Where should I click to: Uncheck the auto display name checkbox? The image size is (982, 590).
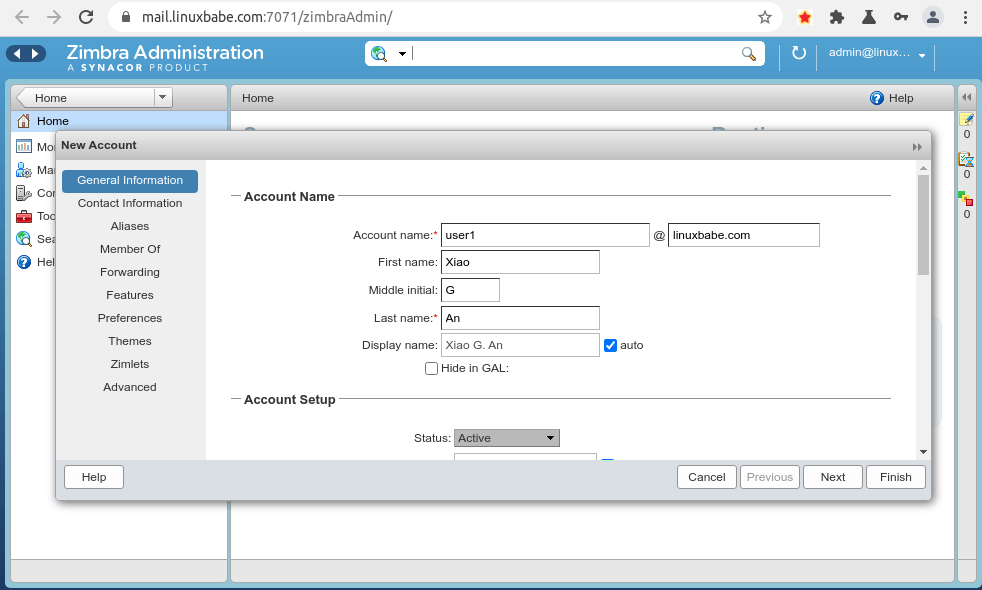[x=610, y=345]
